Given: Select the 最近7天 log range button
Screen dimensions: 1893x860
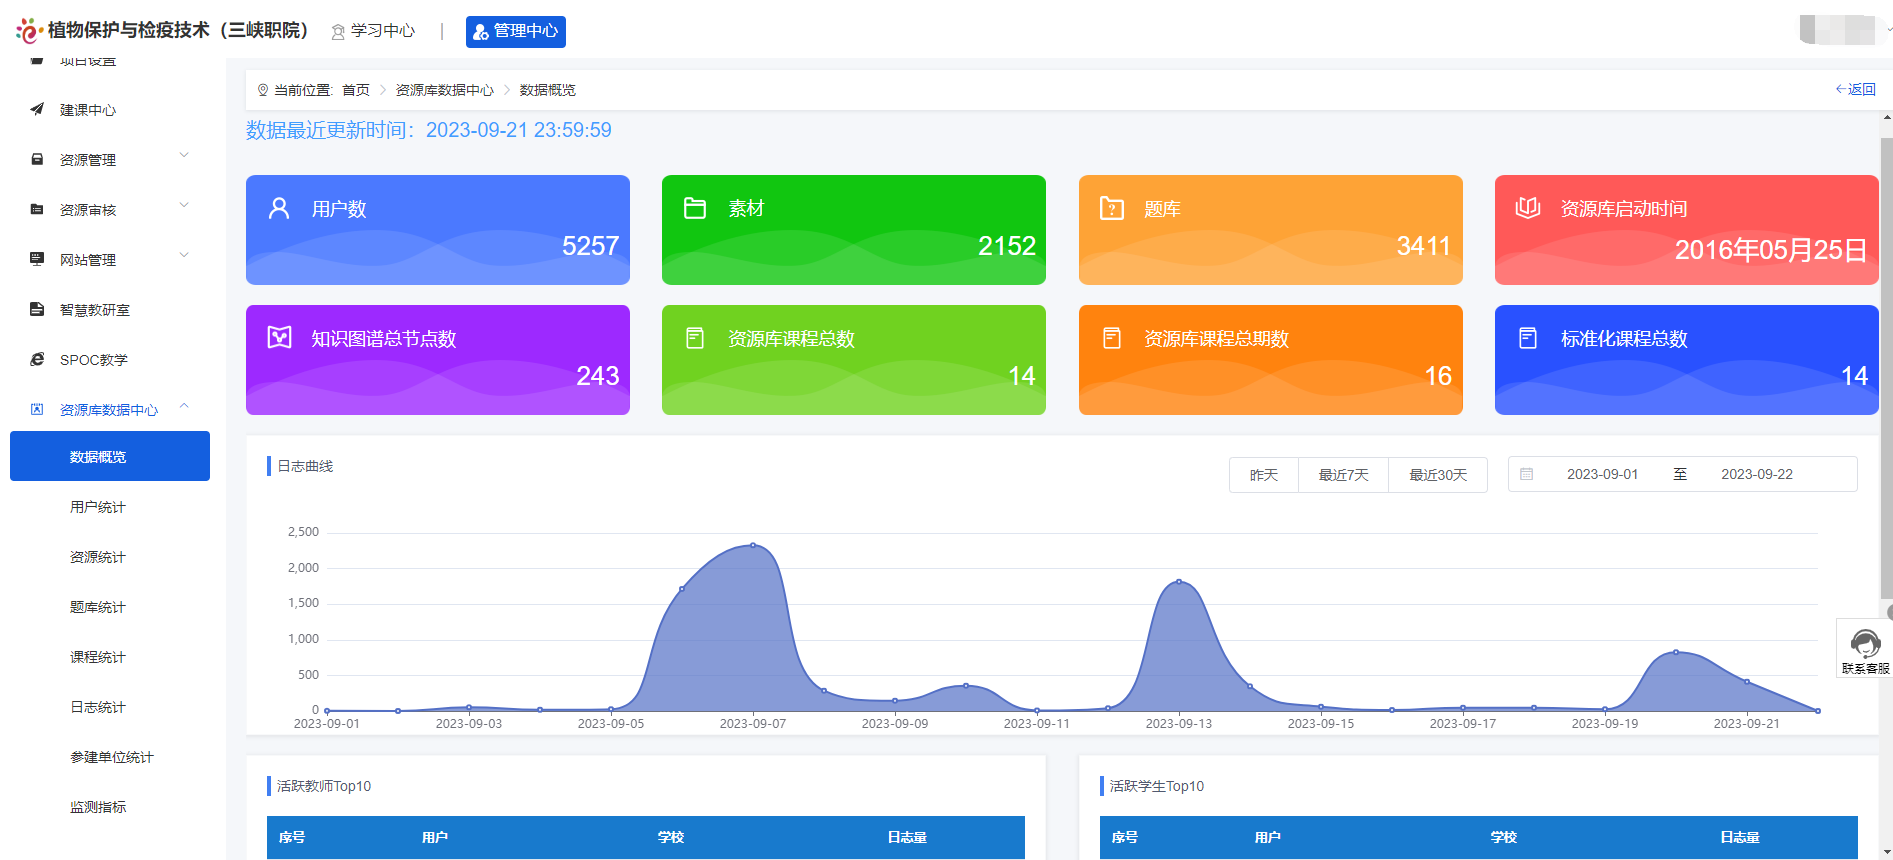Looking at the screenshot, I should [x=1343, y=475].
